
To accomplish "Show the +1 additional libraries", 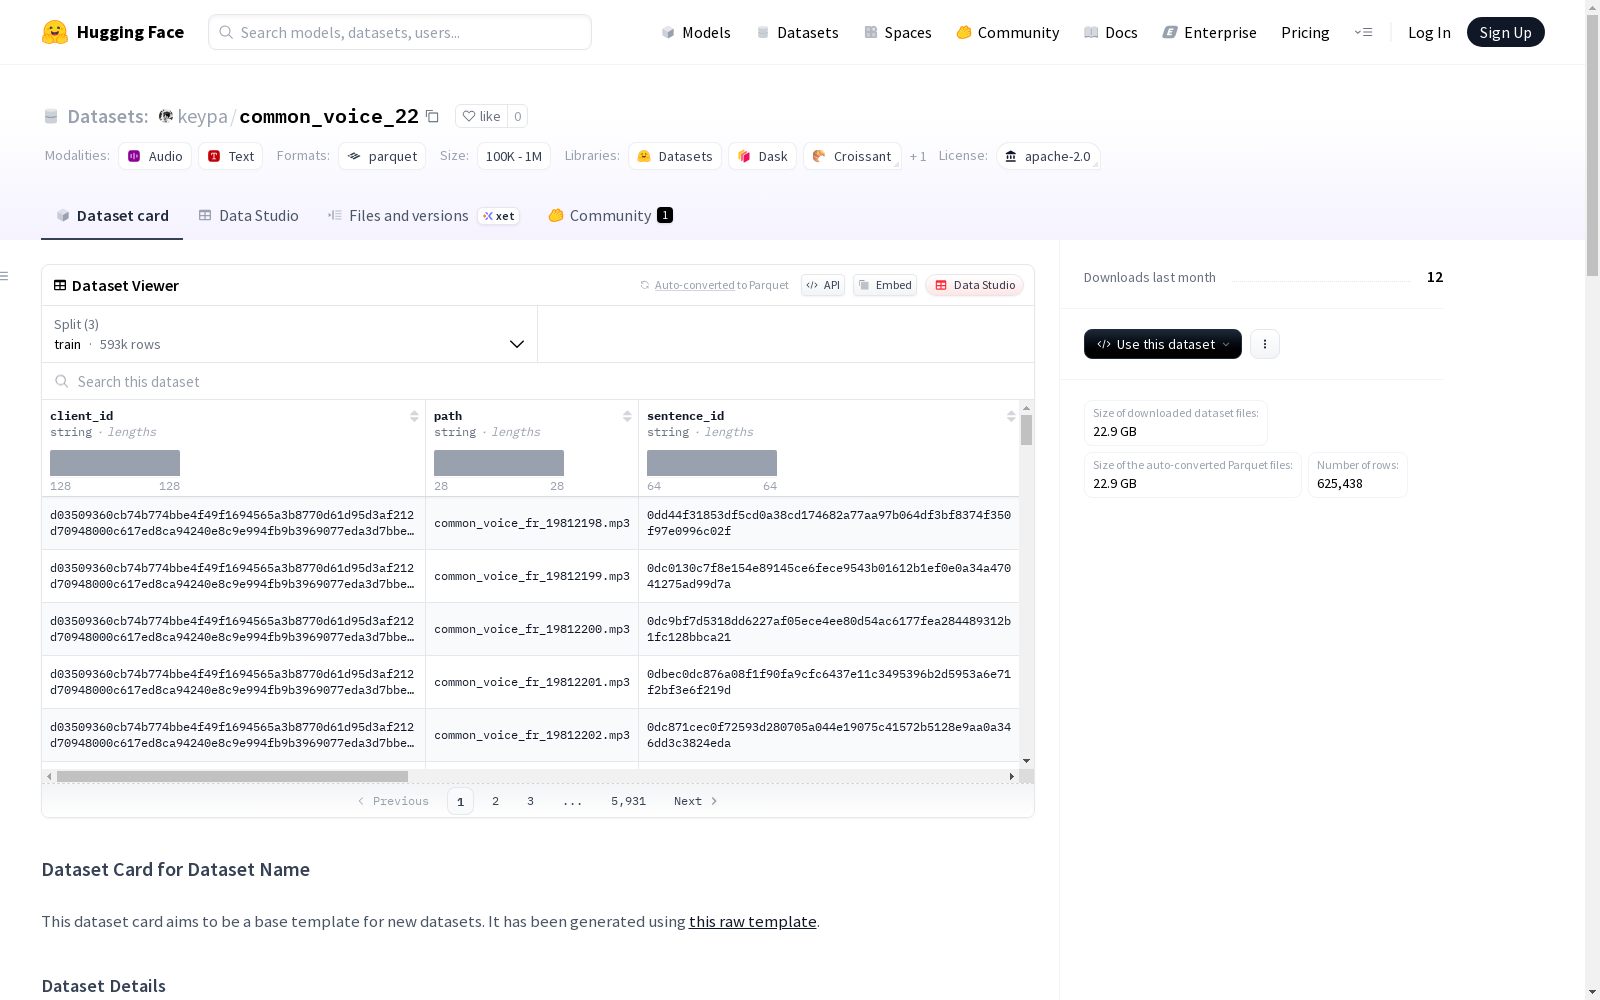I will 918,156.
